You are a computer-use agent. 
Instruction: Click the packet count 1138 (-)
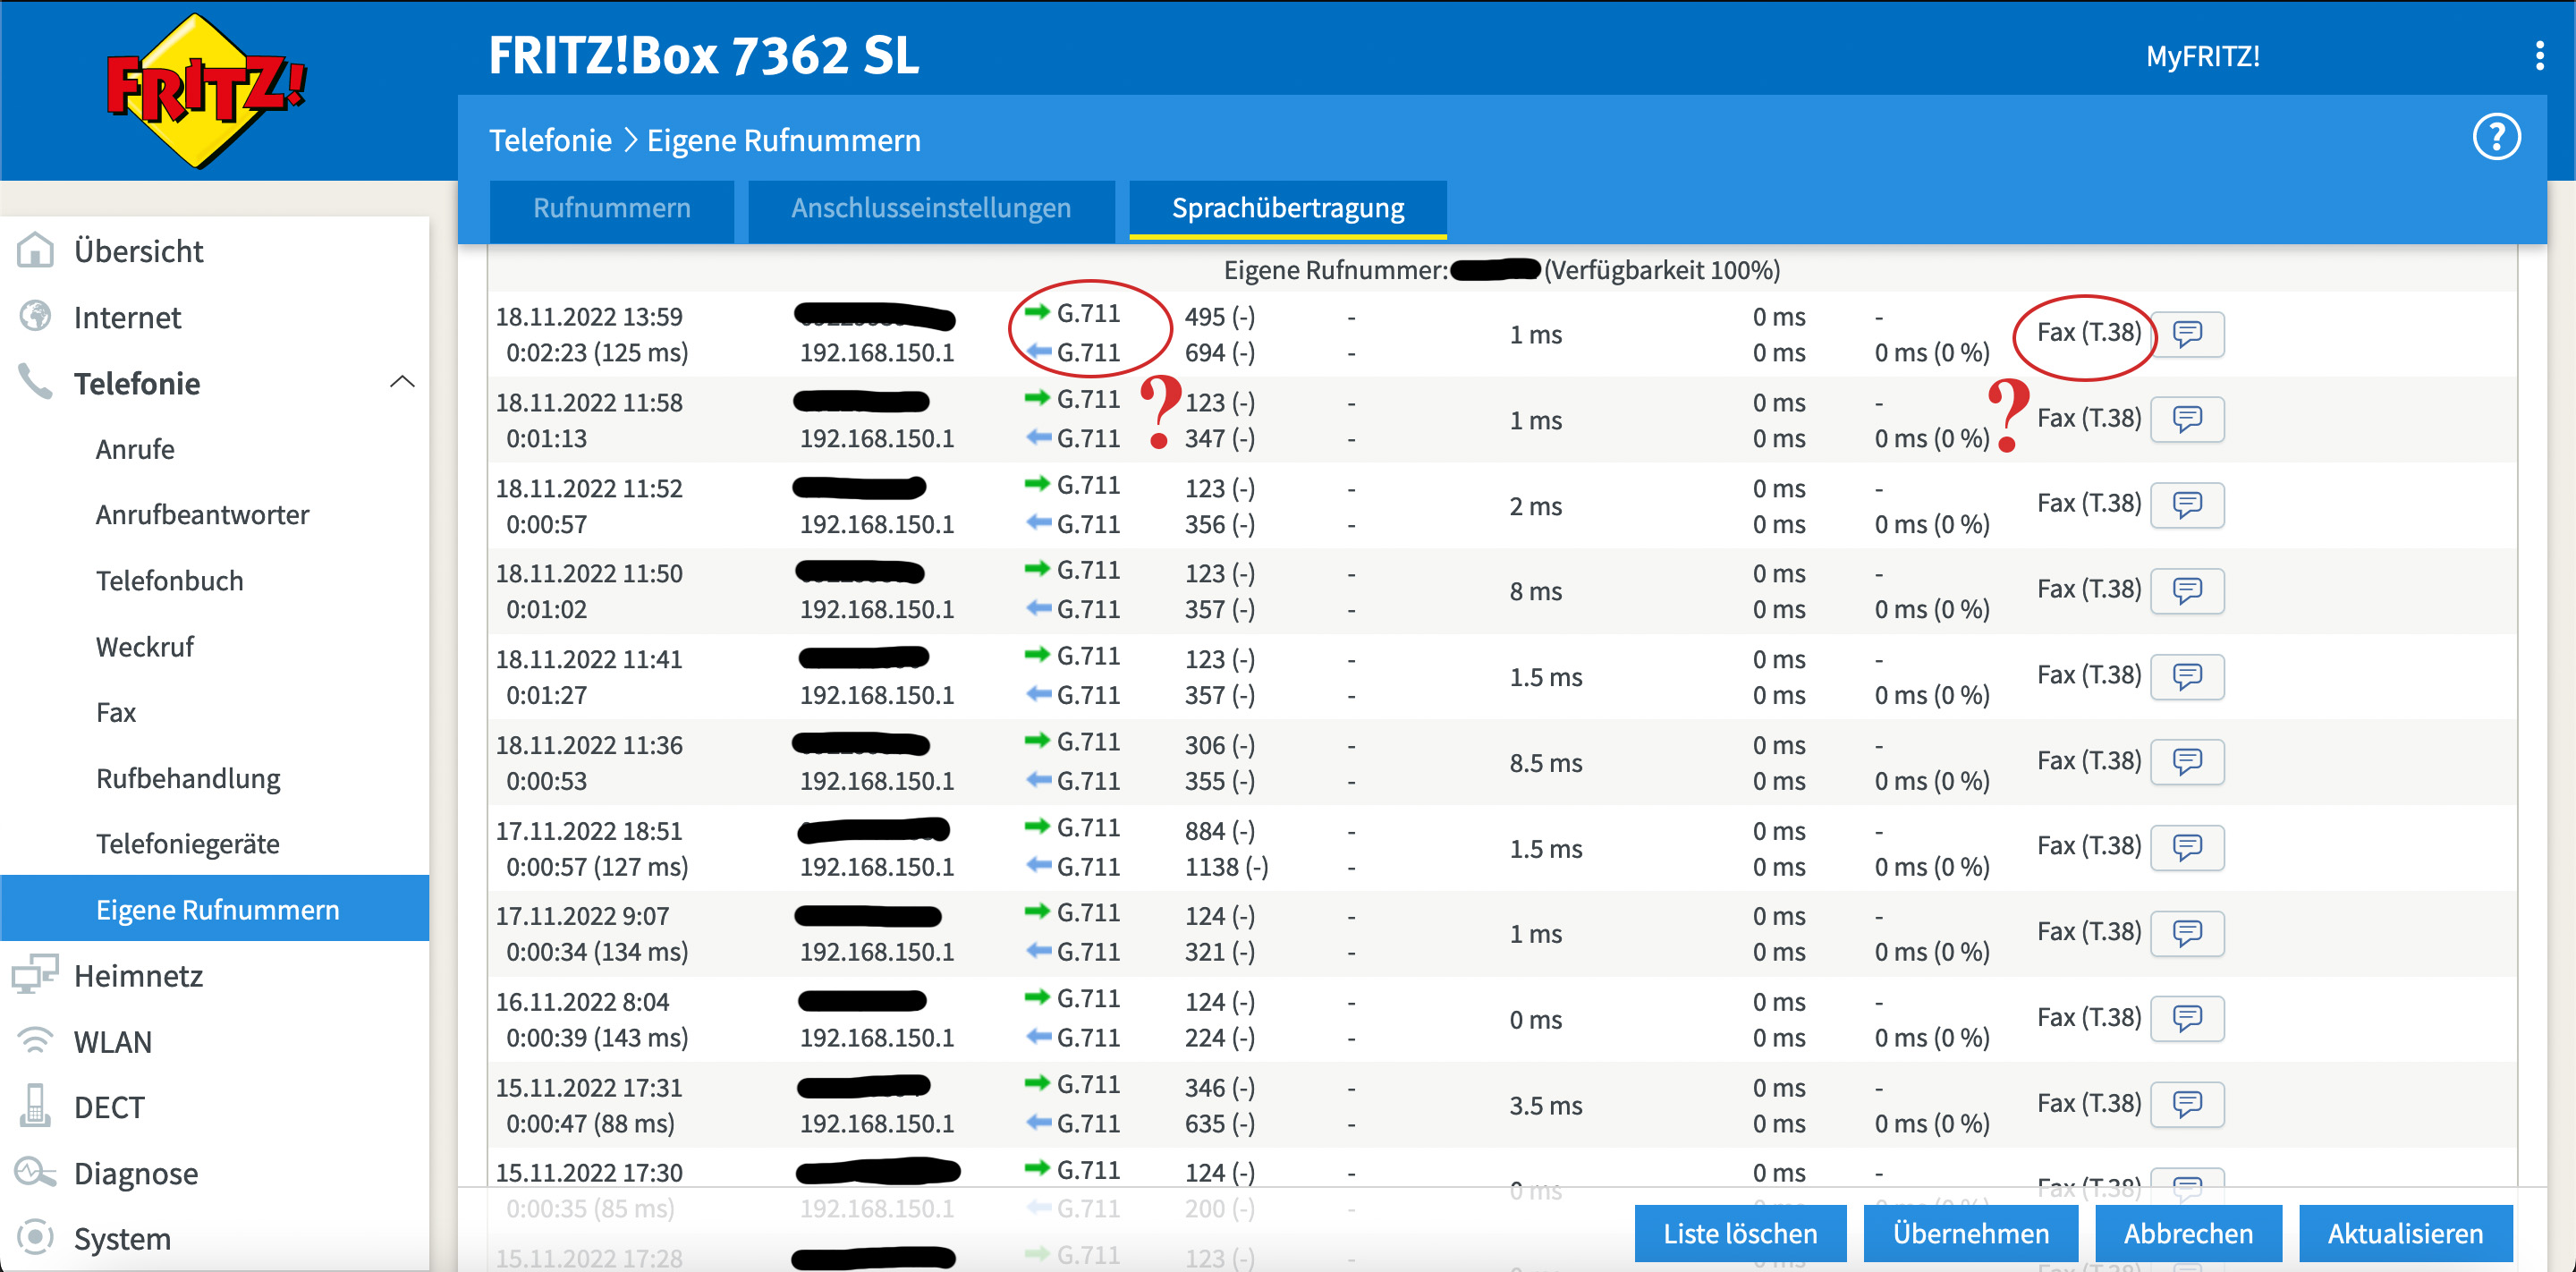click(x=1226, y=866)
